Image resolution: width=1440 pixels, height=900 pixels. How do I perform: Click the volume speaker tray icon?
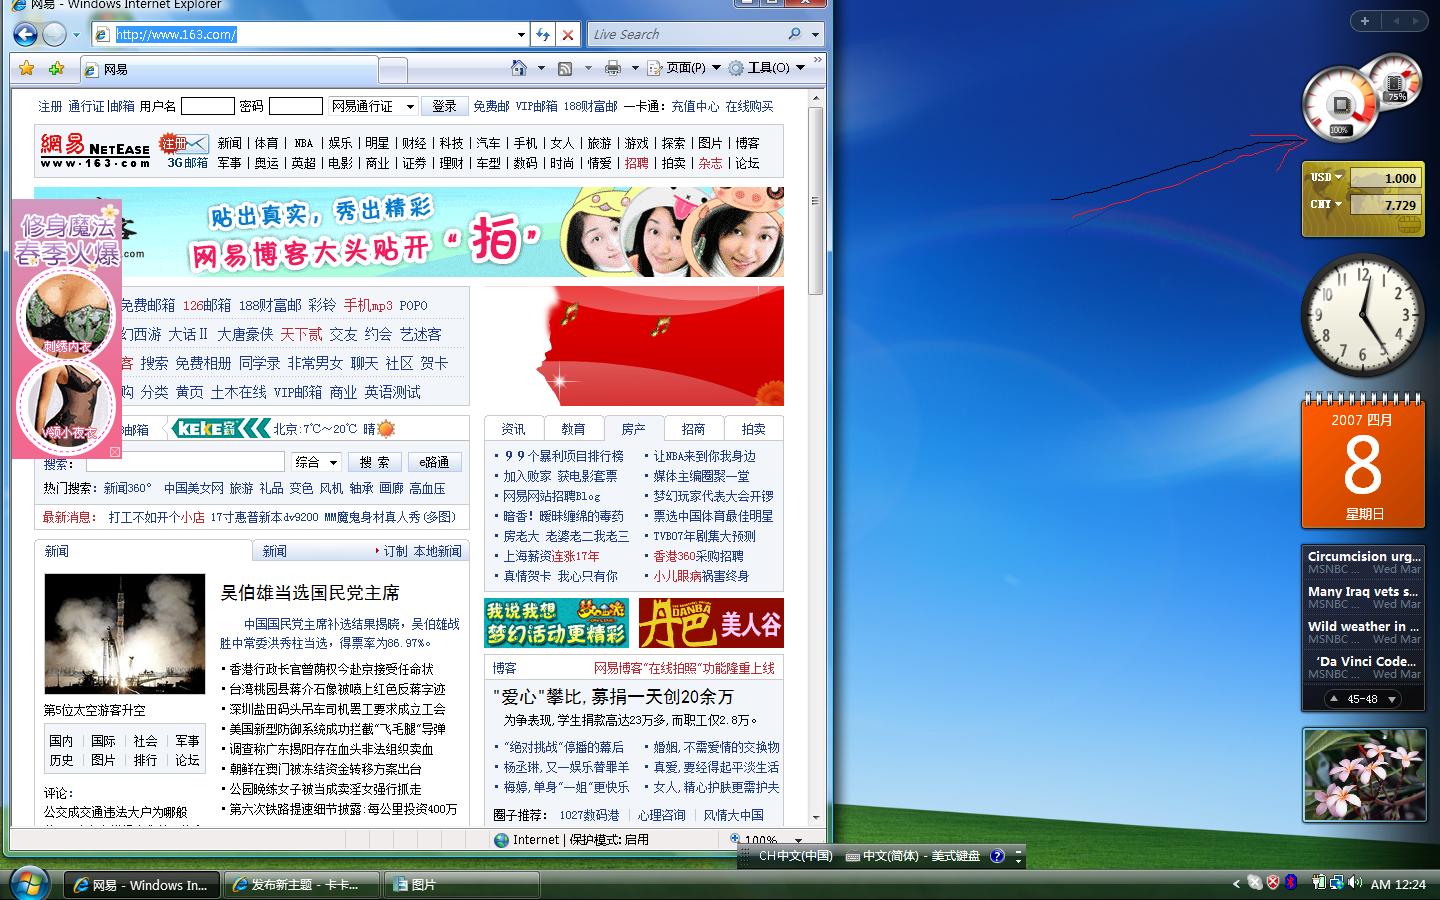pyautogui.click(x=1355, y=882)
